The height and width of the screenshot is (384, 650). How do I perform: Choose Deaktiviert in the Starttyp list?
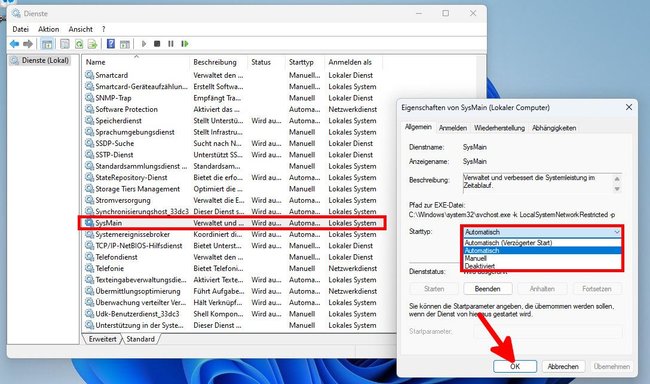[541, 266]
